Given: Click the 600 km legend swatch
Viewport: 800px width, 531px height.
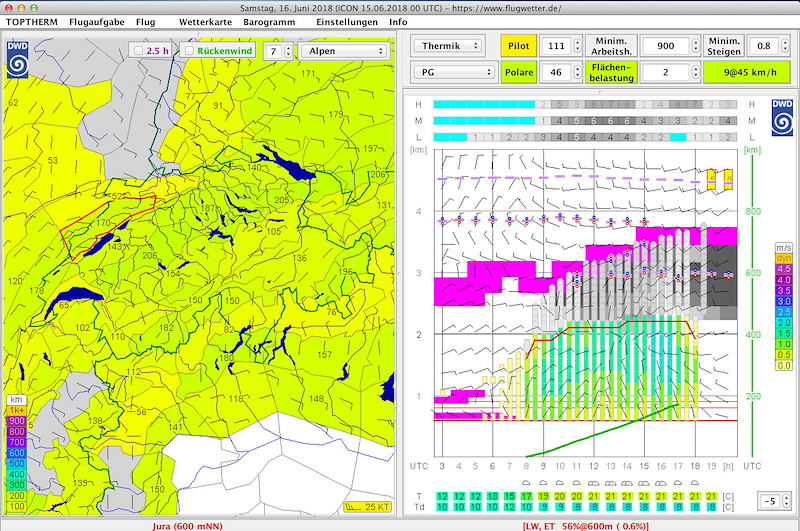Looking at the screenshot, I should click(16, 453).
